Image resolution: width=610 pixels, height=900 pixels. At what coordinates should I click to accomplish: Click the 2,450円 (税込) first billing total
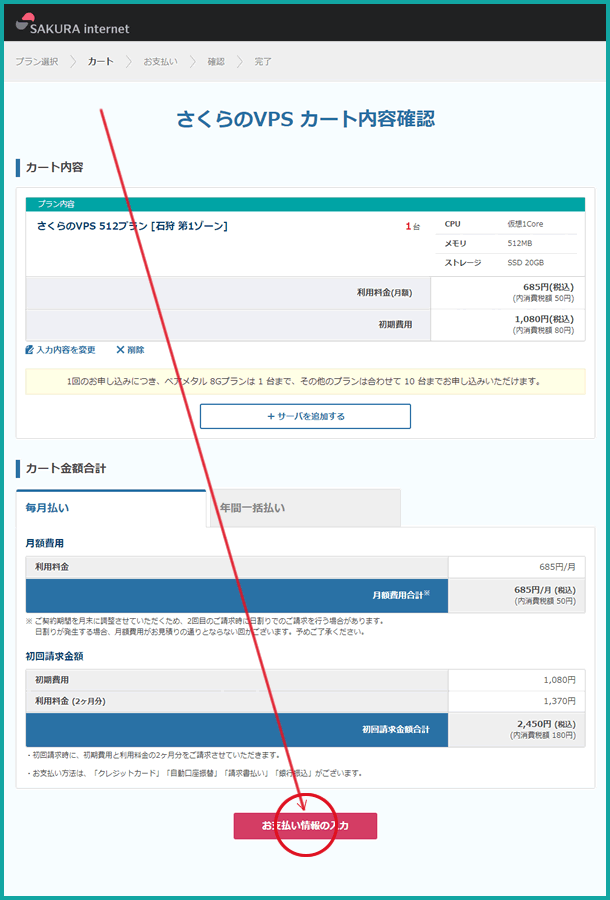click(x=547, y=724)
